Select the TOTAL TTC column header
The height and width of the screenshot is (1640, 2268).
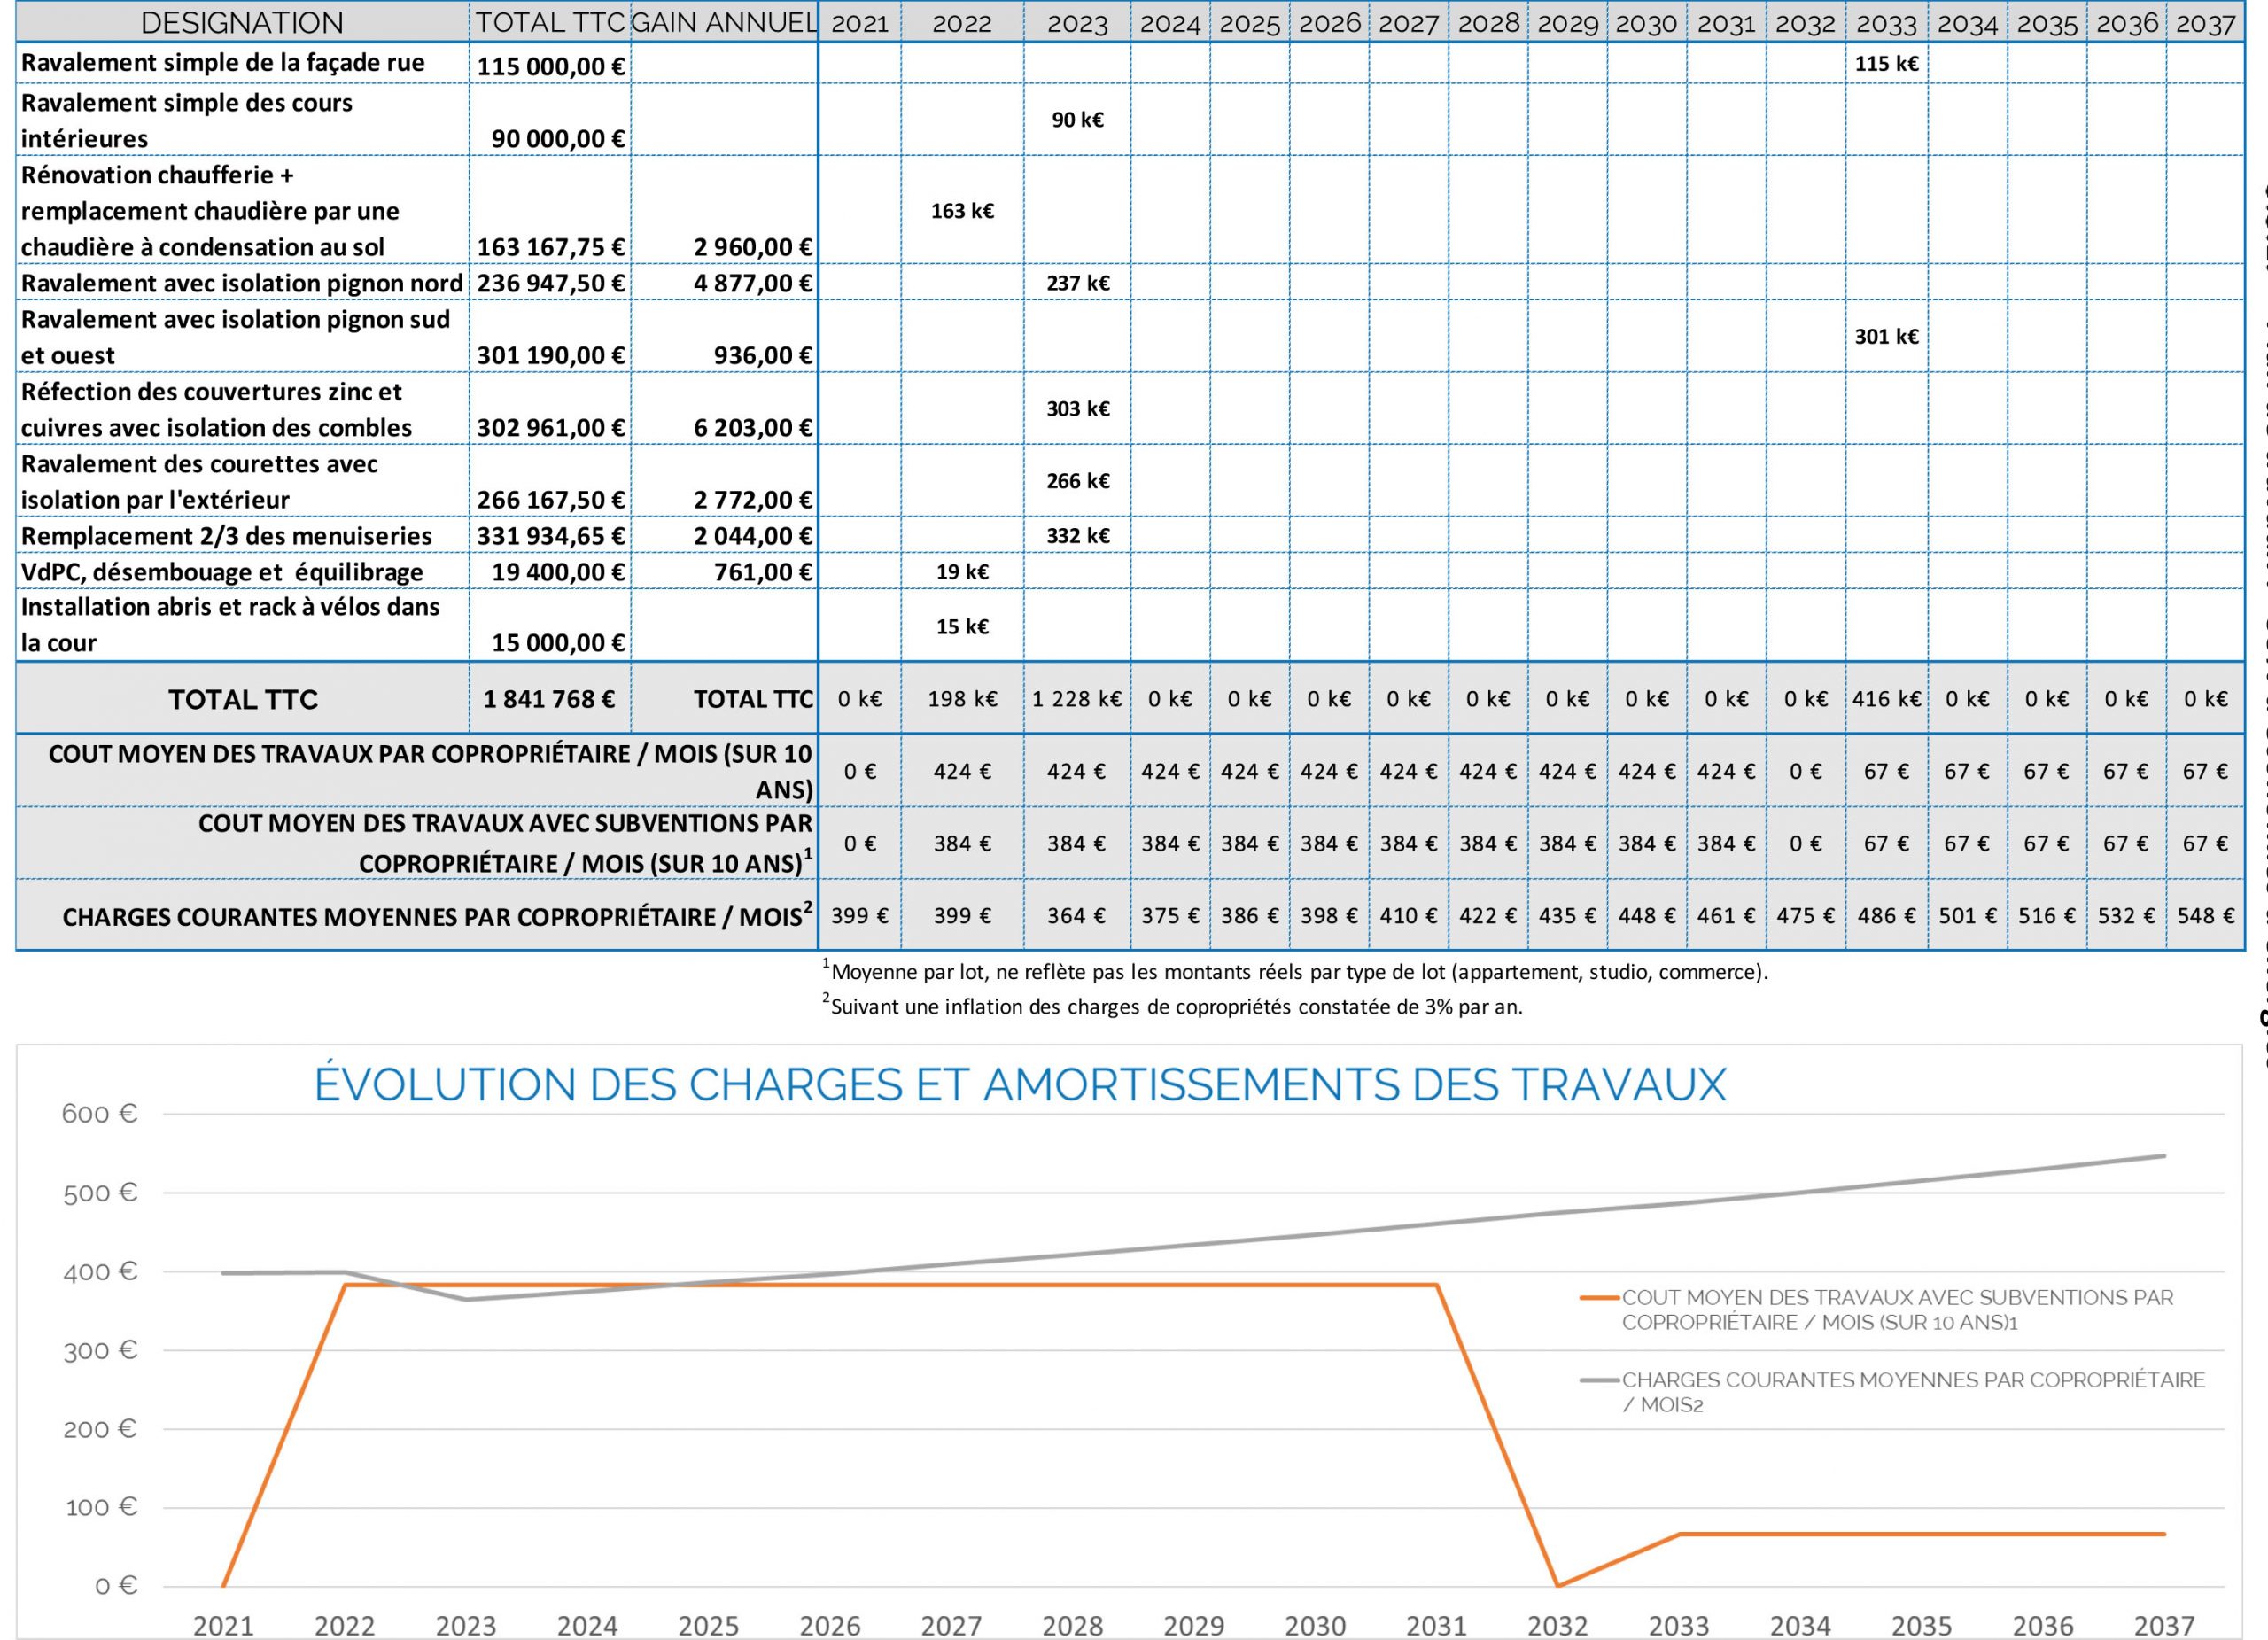[x=549, y=22]
